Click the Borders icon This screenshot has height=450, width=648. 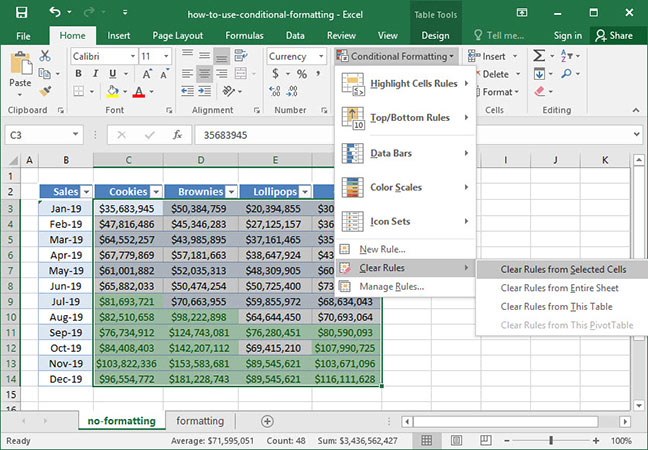(x=79, y=91)
